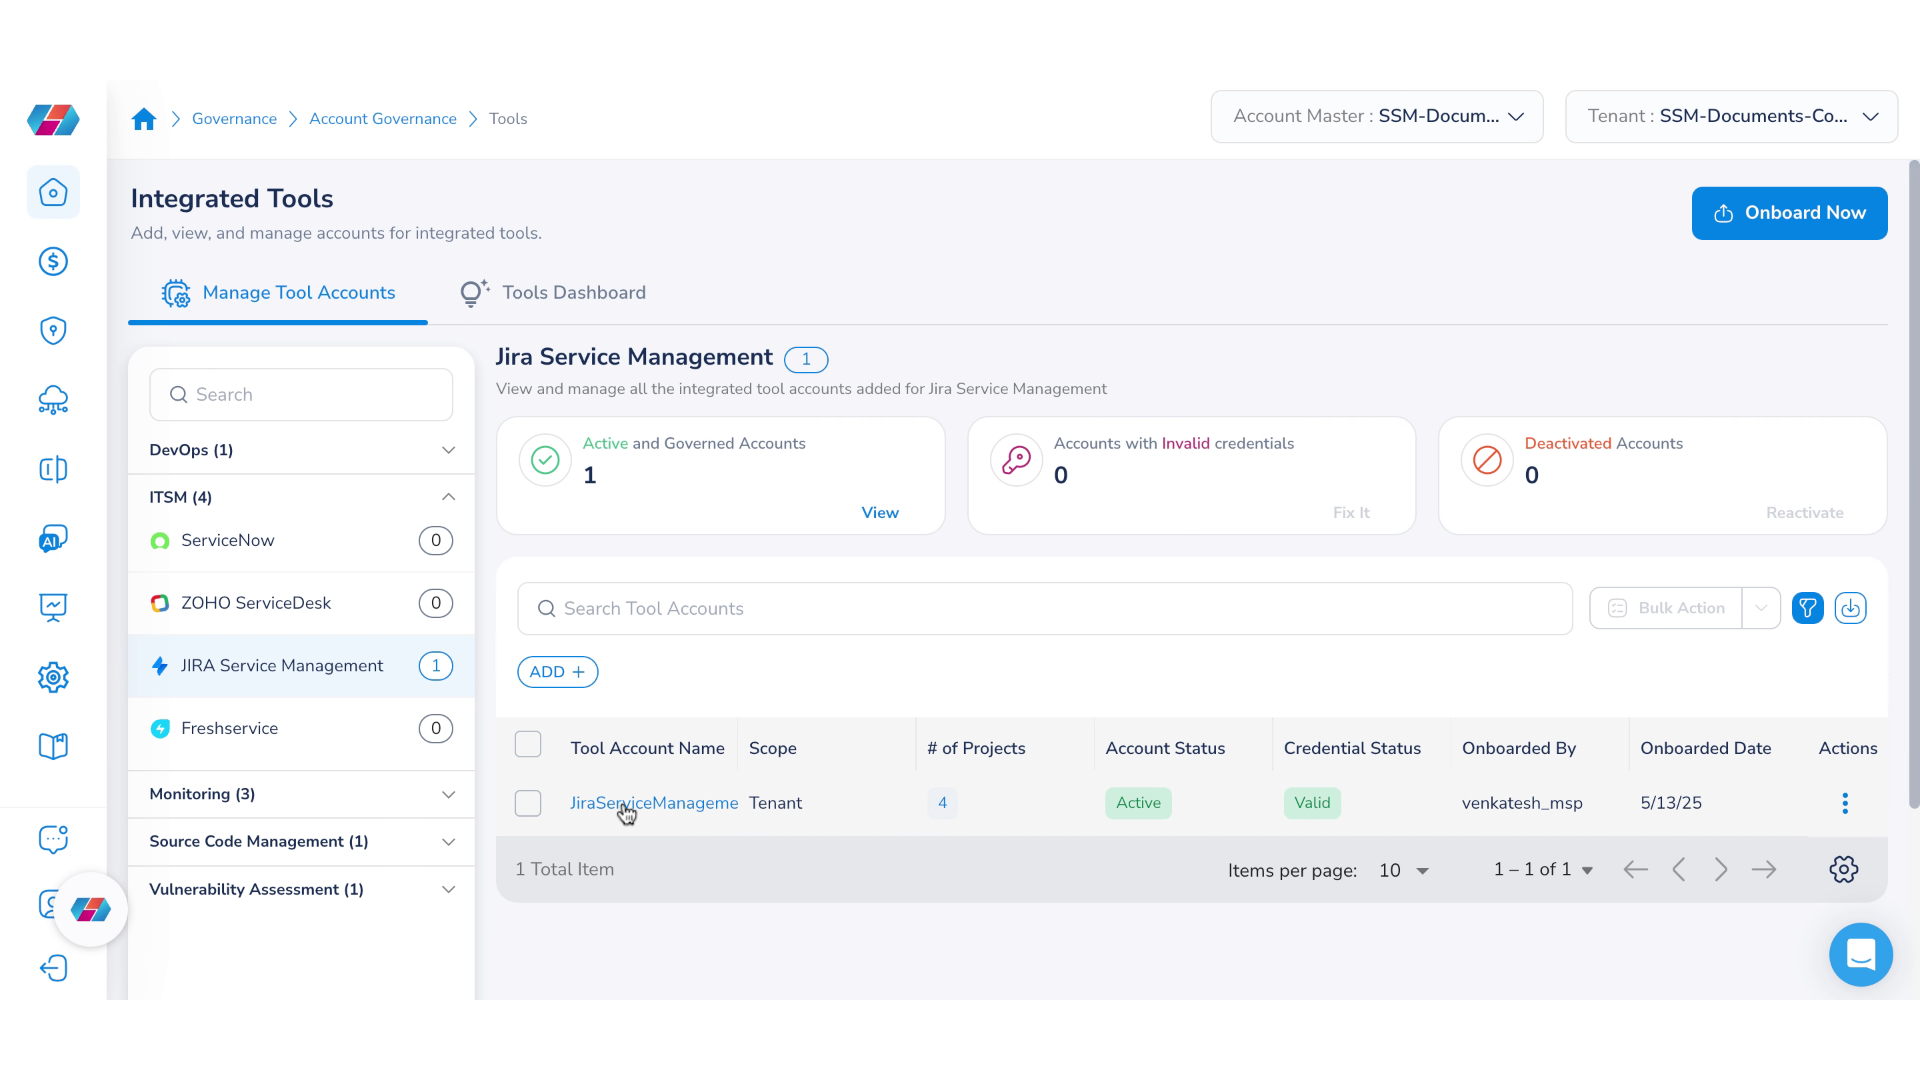Go to first page arrow

(x=1636, y=870)
